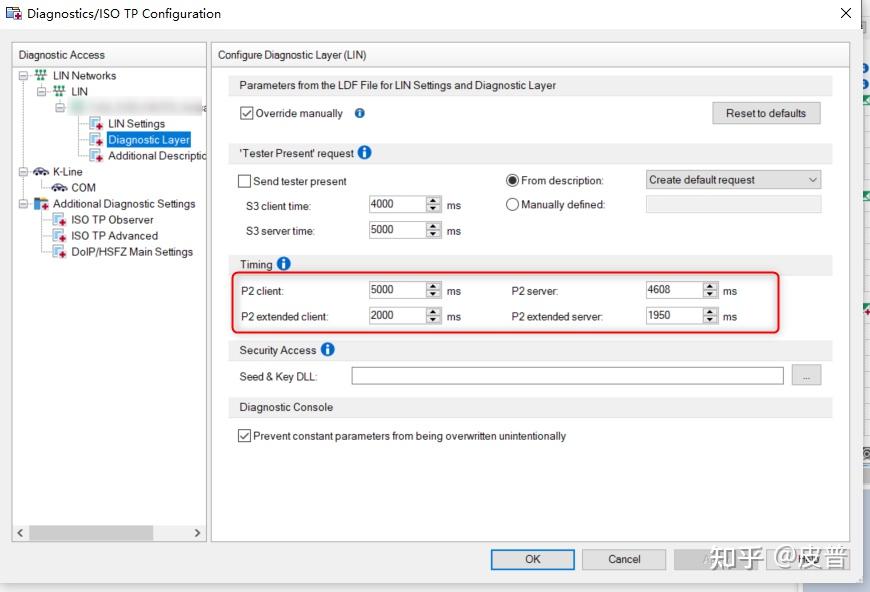Click the tree panel horizontal scrollbar
The height and width of the screenshot is (592, 870).
(x=92, y=533)
